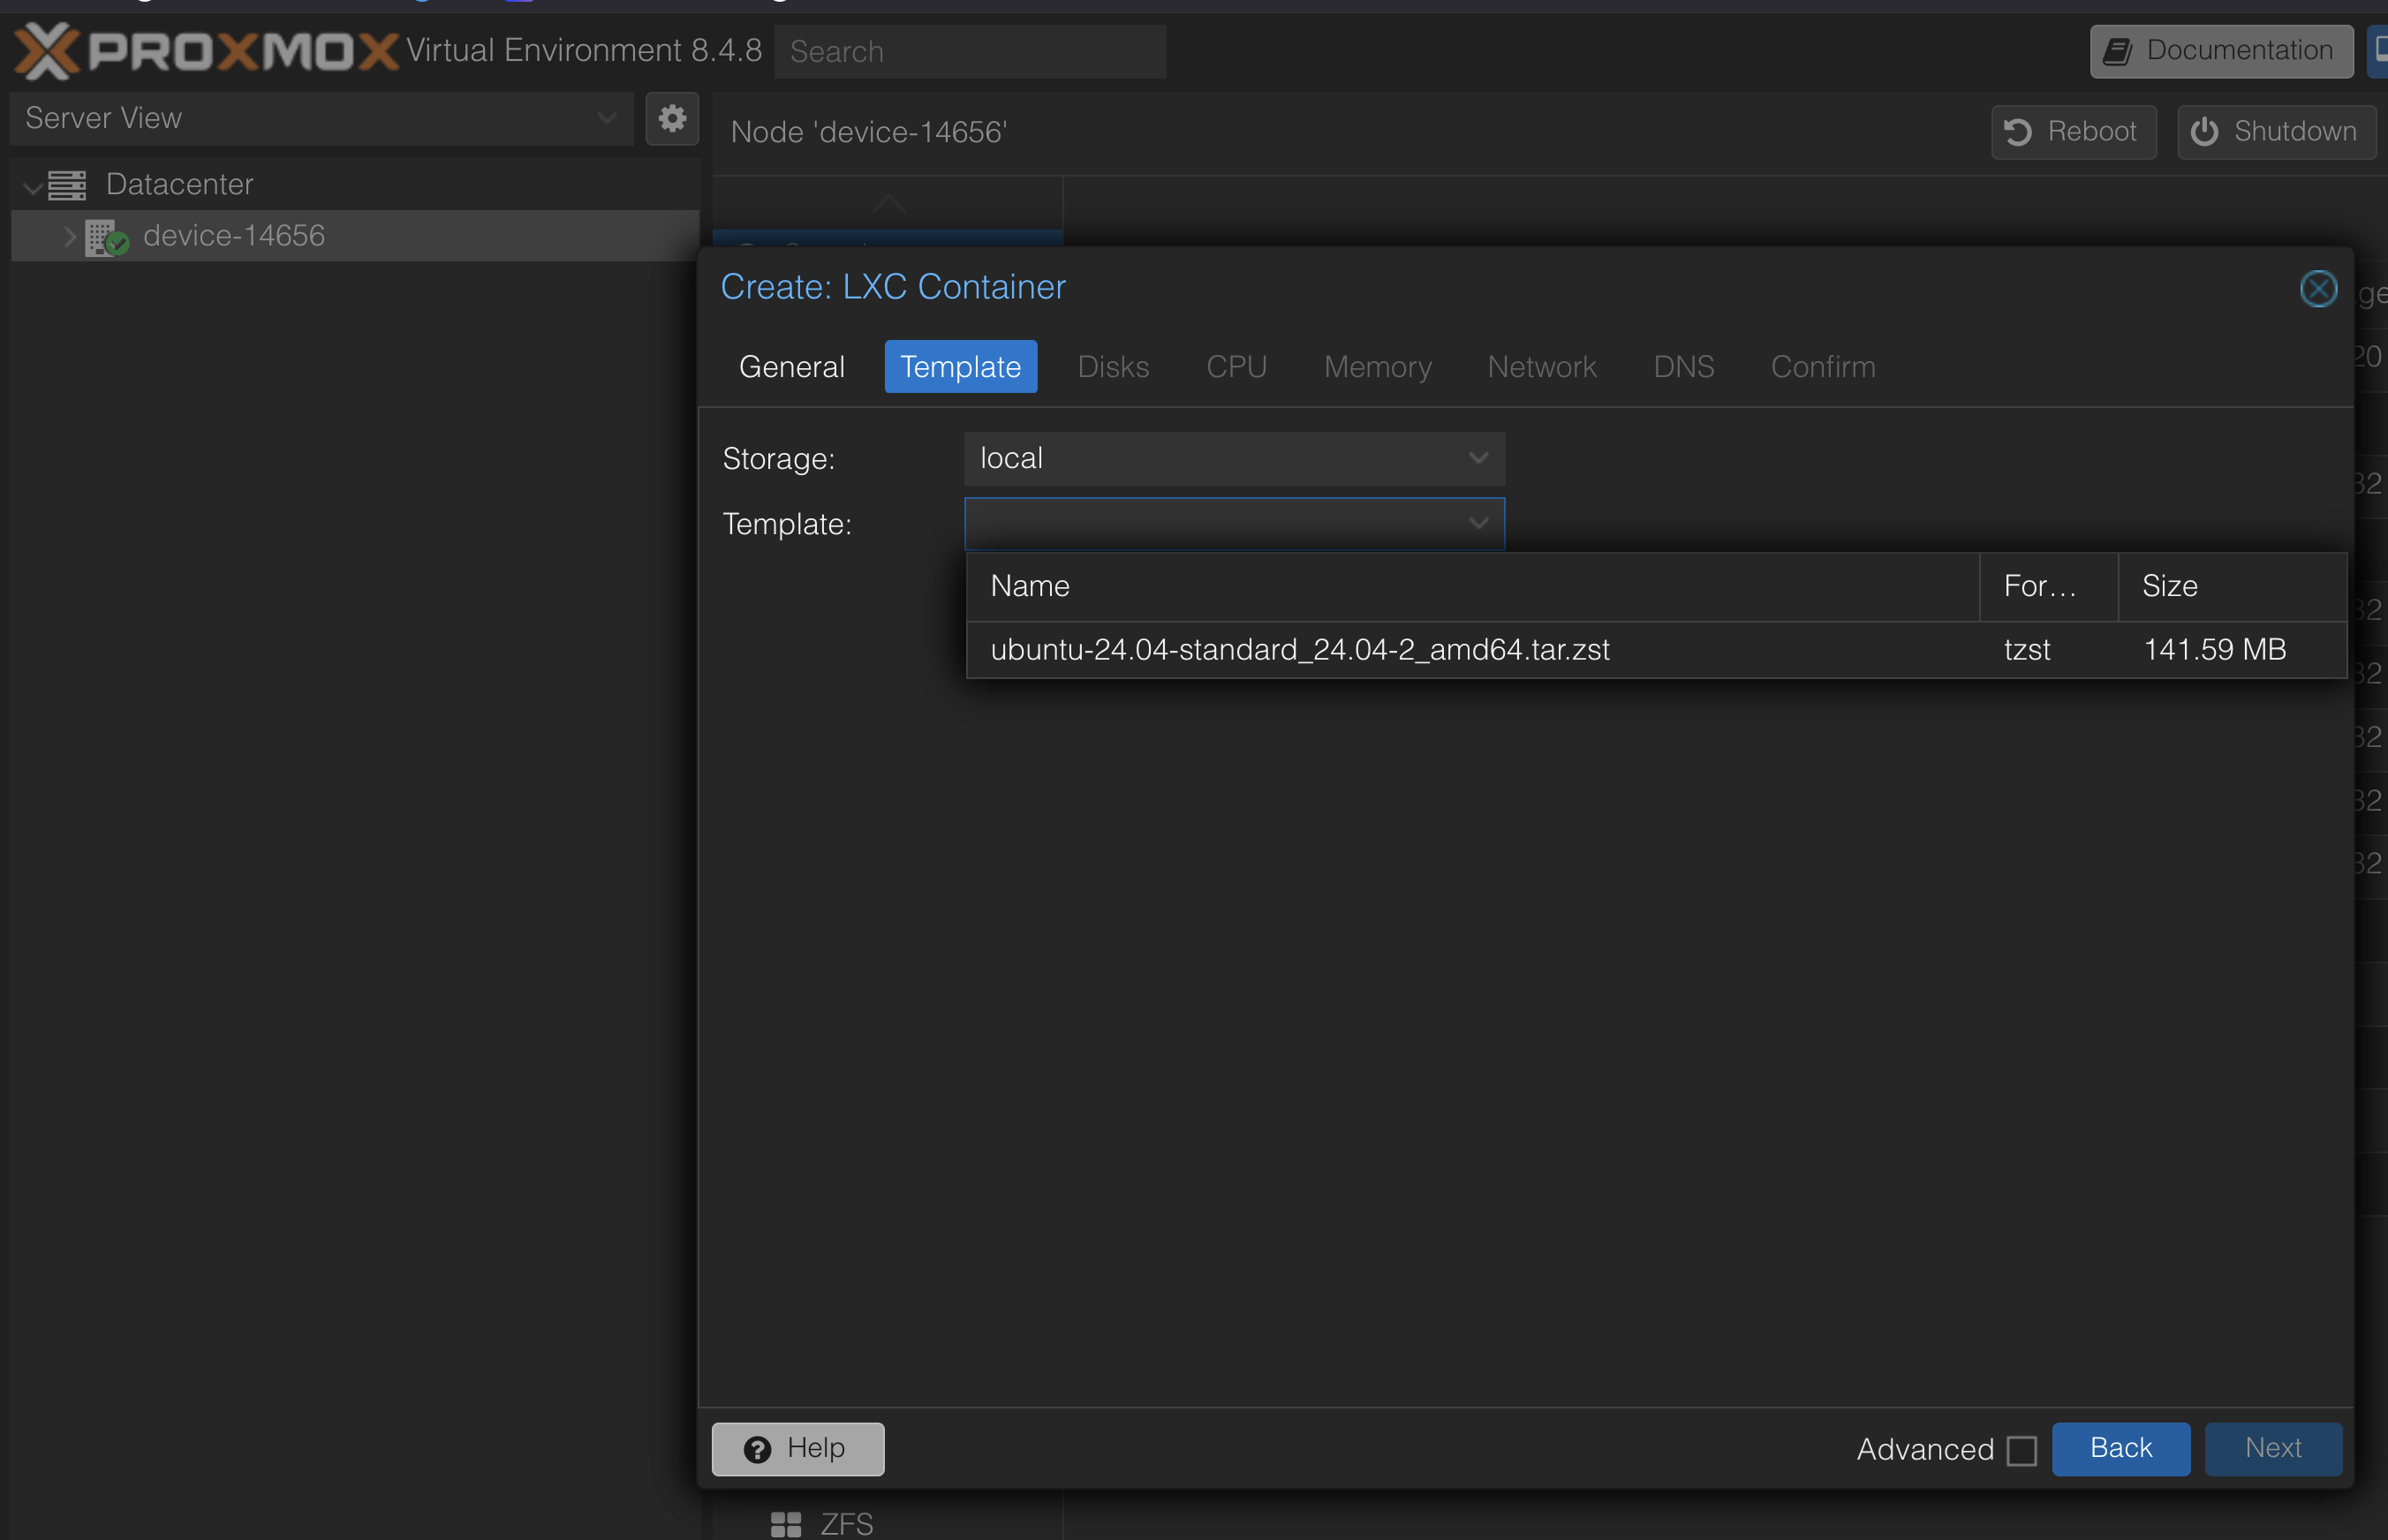Open the Storage dropdown showing local
The width and height of the screenshot is (2388, 1540).
click(x=1233, y=458)
